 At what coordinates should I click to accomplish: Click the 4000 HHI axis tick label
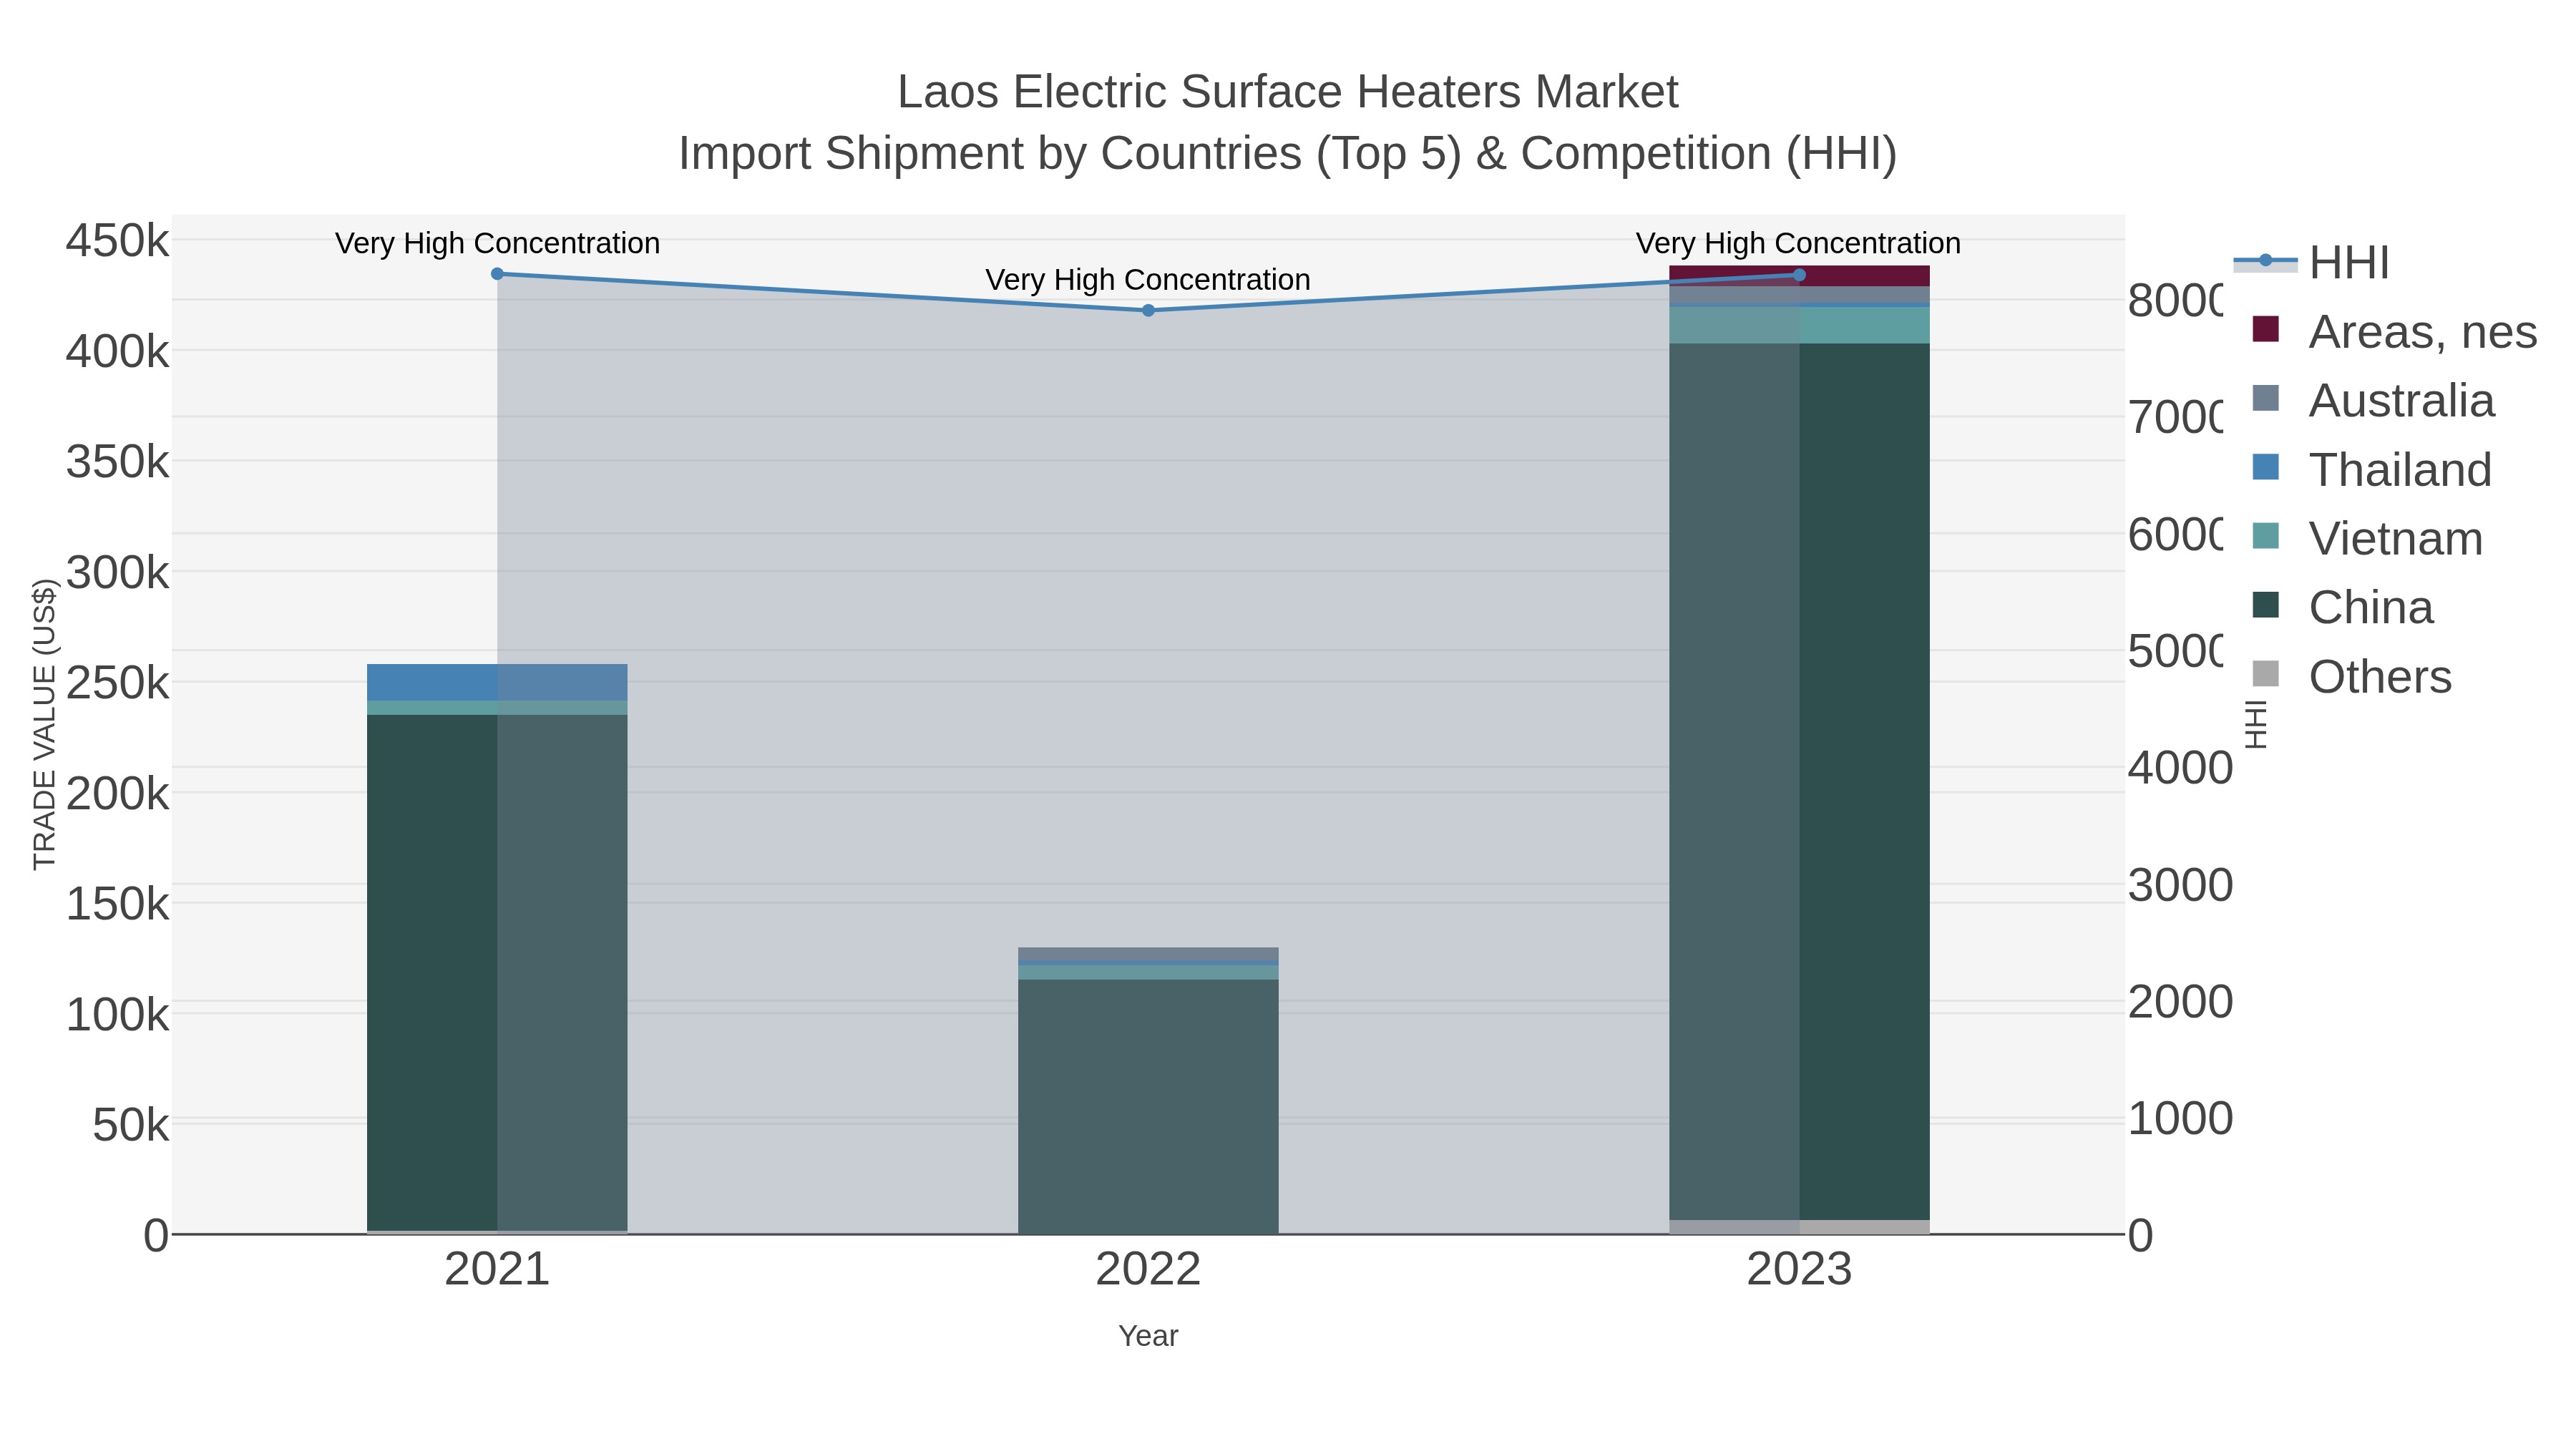[x=2180, y=768]
